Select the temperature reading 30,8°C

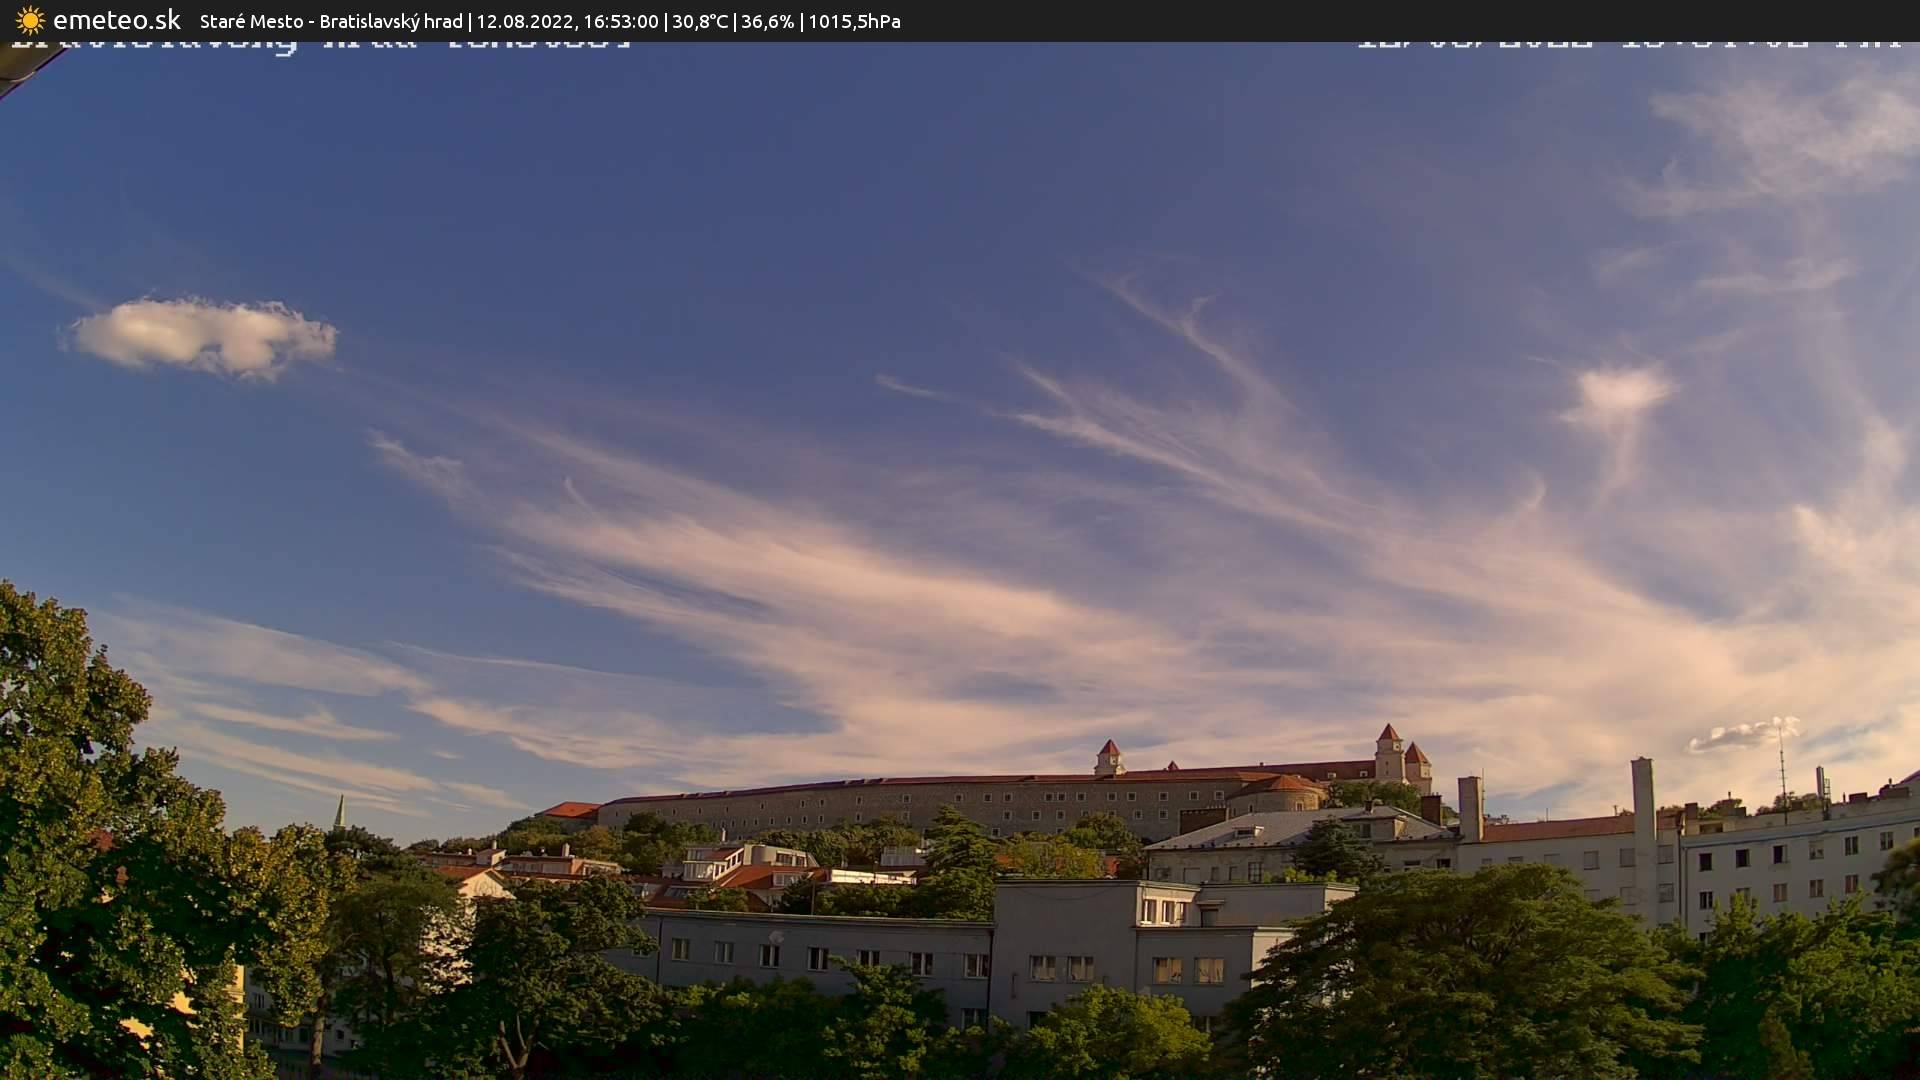pos(699,20)
